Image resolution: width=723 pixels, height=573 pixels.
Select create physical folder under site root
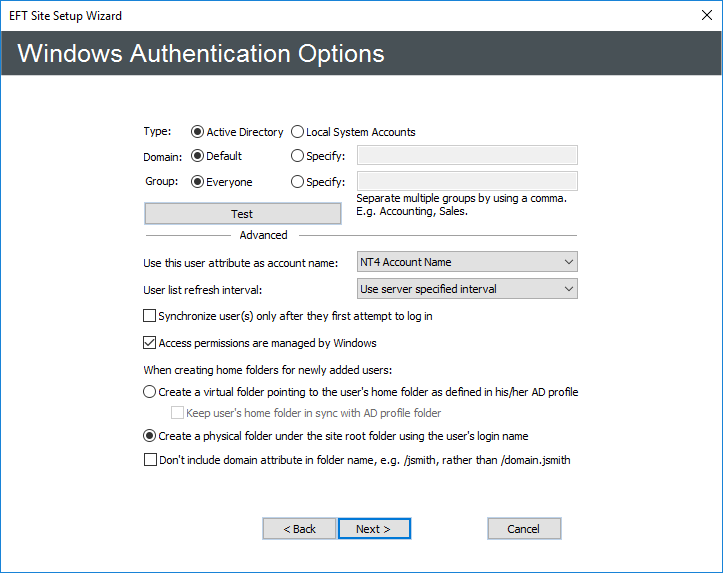click(151, 436)
